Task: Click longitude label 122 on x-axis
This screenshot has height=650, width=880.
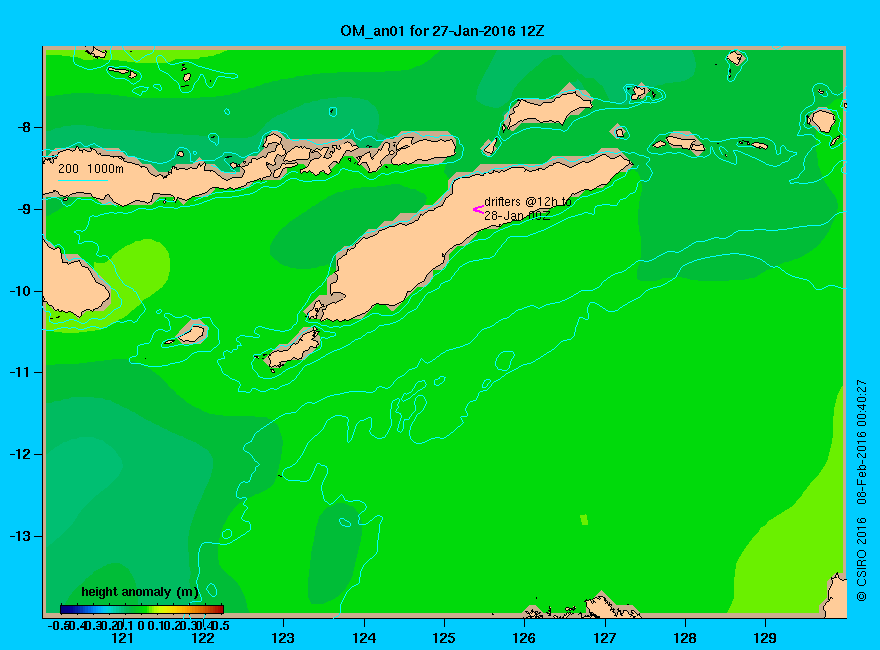Action: [203, 638]
